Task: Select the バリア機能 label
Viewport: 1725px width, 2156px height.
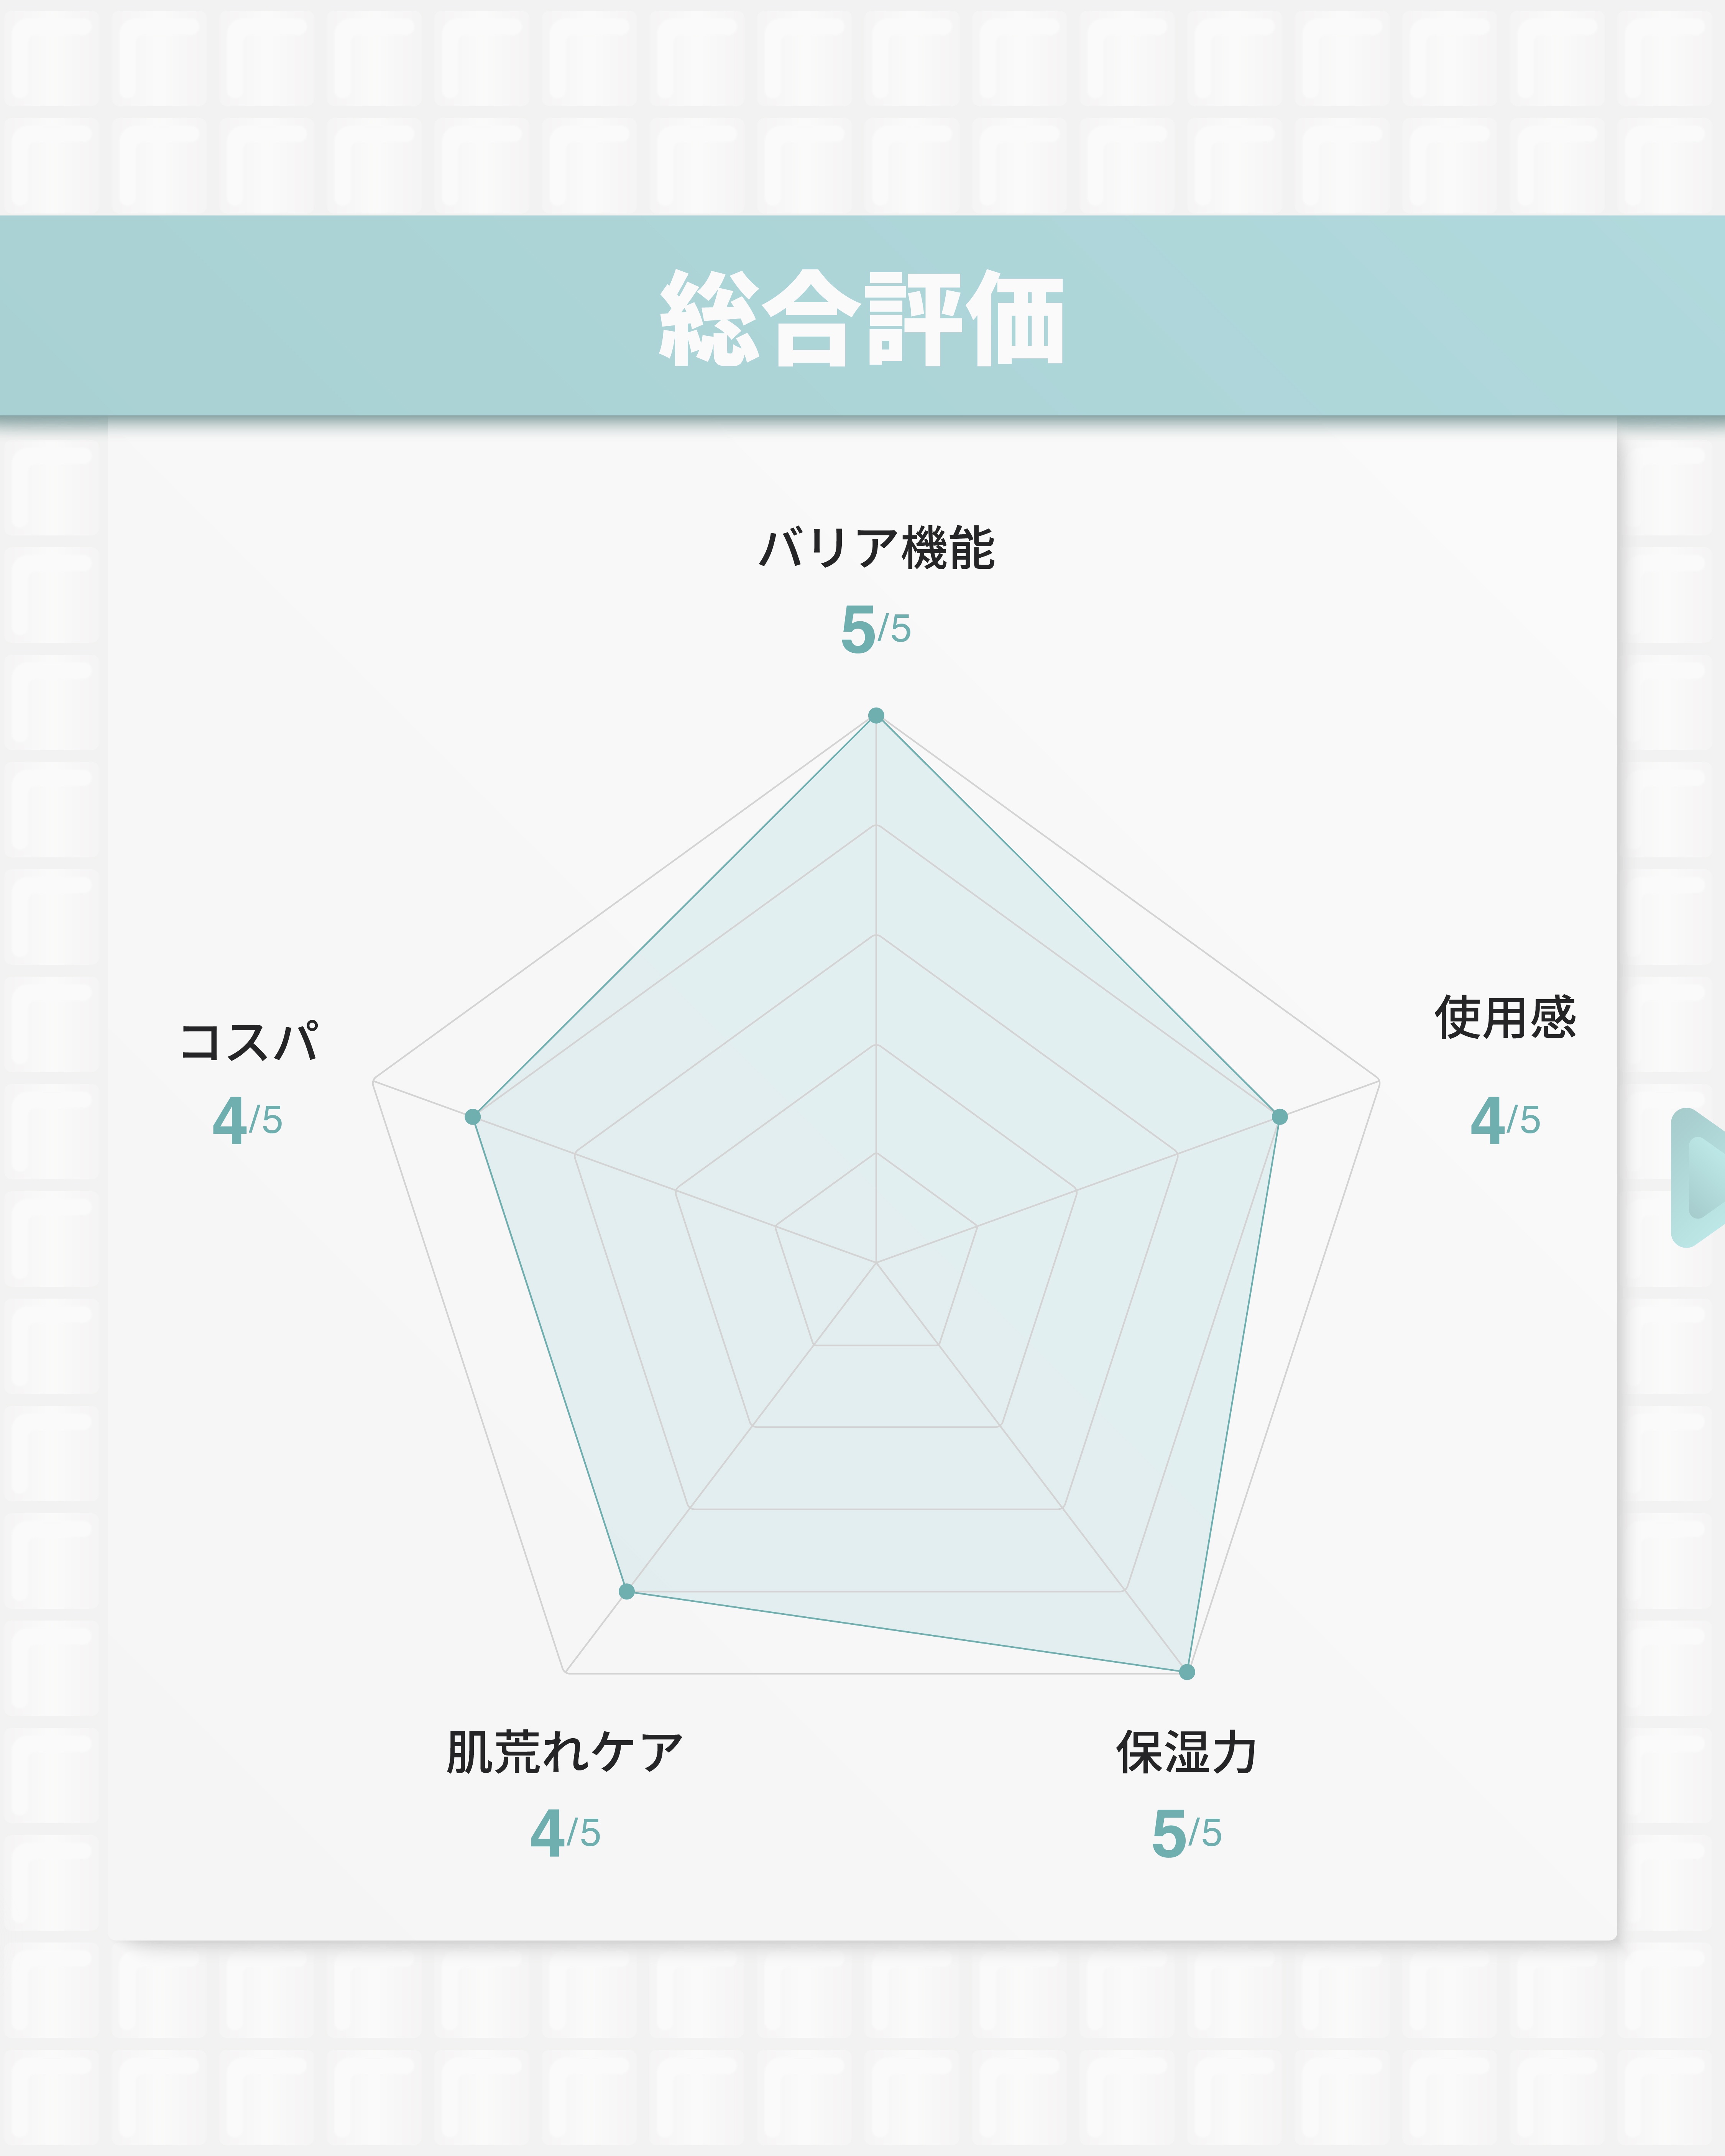Action: pos(876,548)
